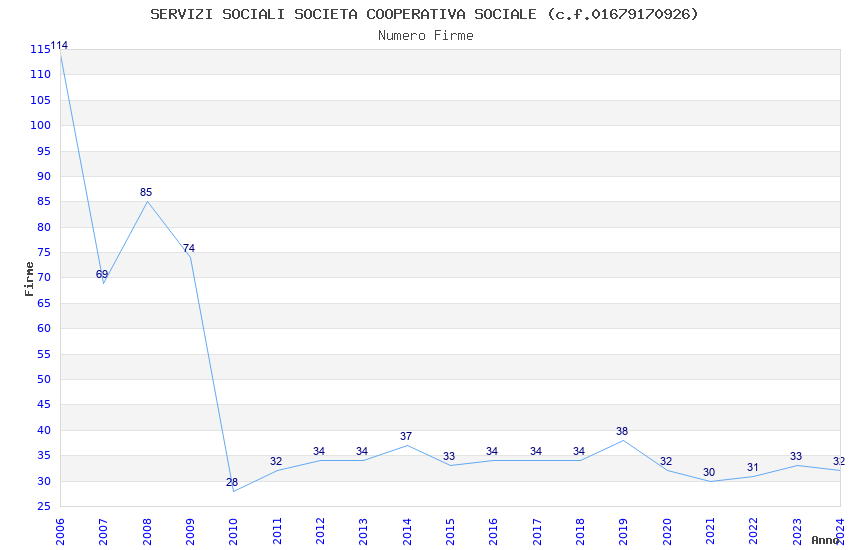The image size is (850, 550).
Task: Click the data label 34 above 2018
Action: click(579, 451)
